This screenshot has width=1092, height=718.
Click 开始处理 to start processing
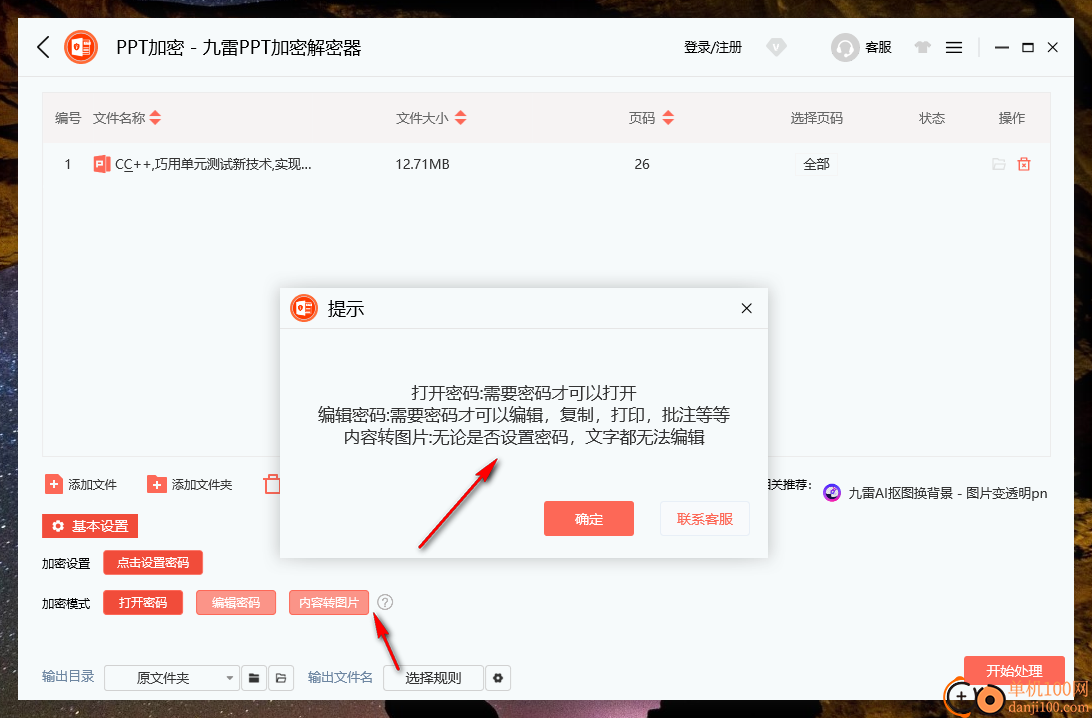click(x=1014, y=671)
